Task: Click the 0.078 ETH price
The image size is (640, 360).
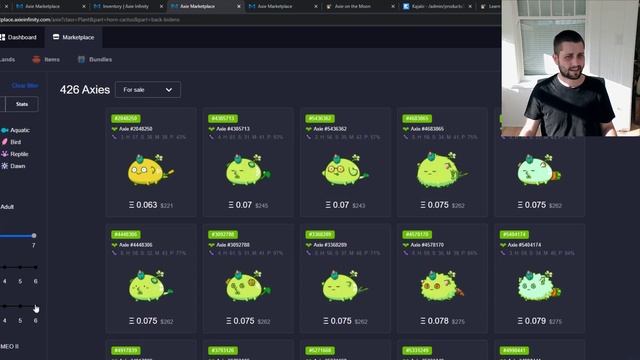Action: [435, 321]
